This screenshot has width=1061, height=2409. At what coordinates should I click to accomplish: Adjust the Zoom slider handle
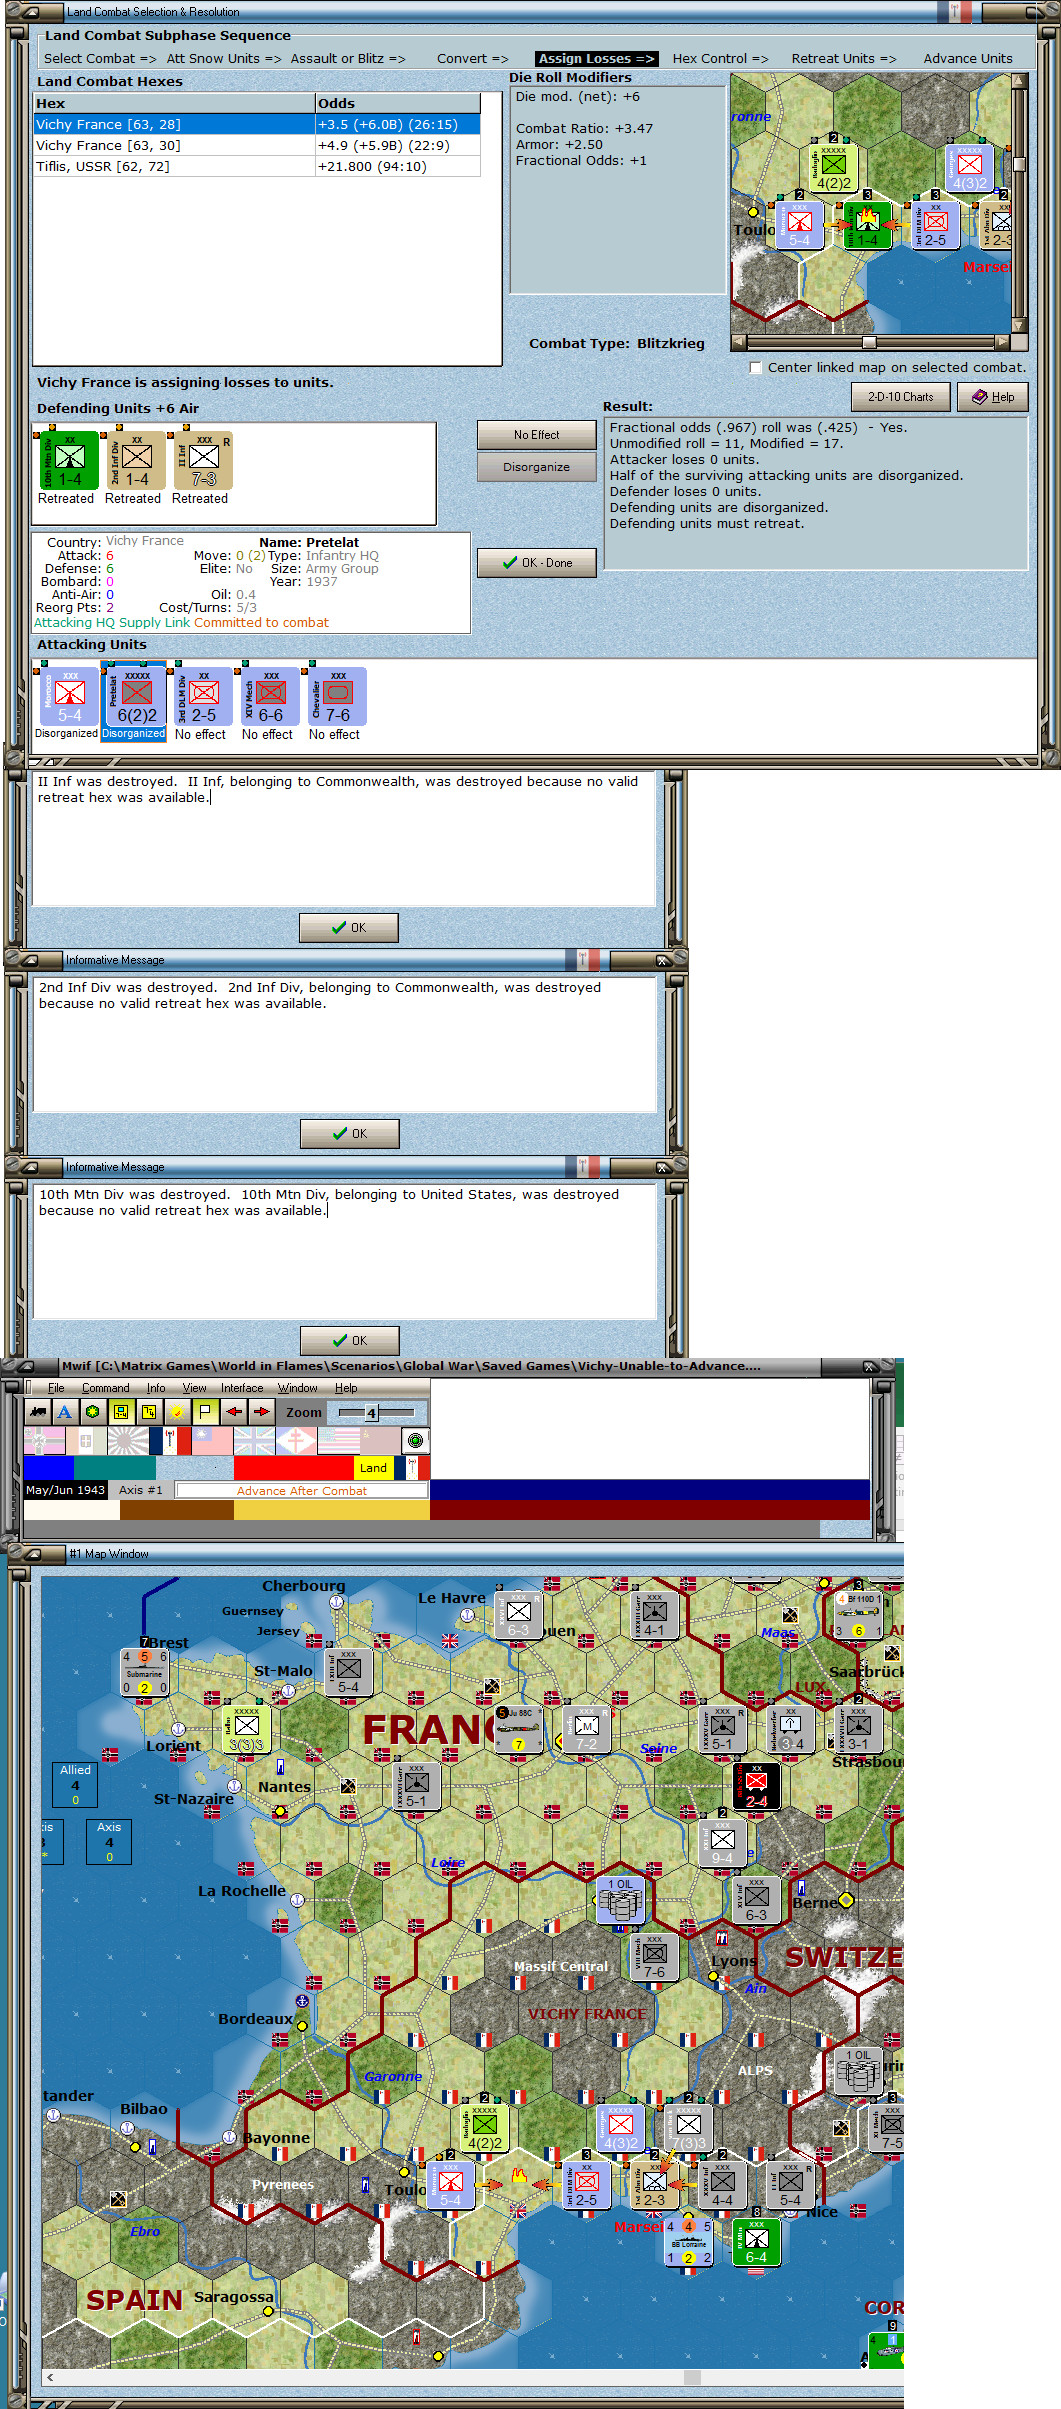point(371,1413)
